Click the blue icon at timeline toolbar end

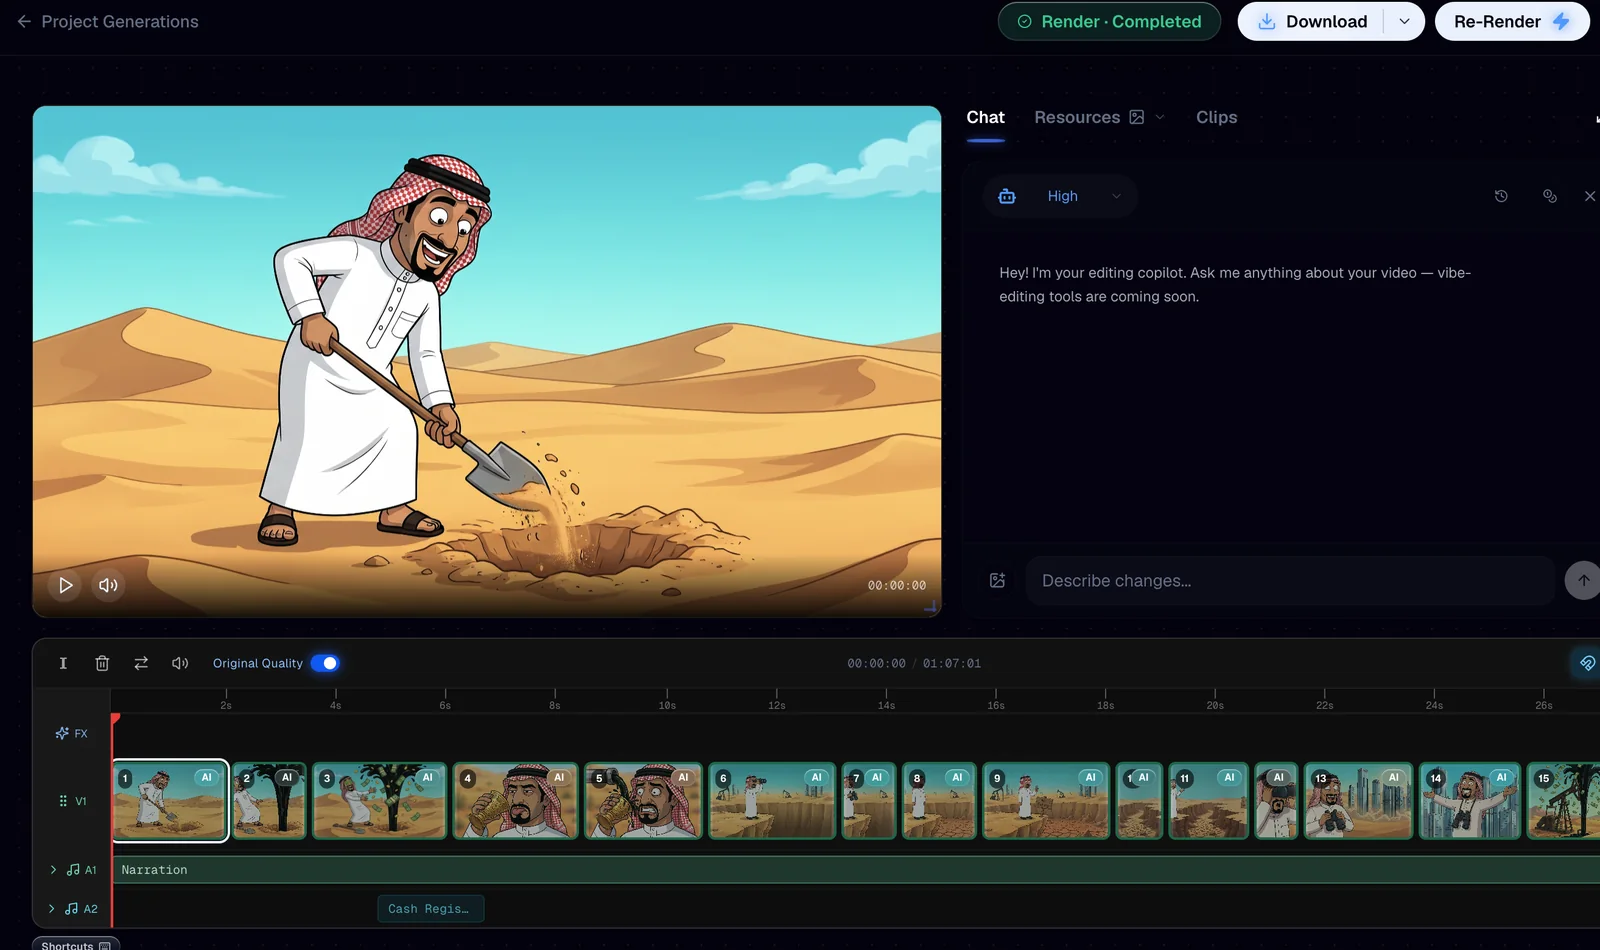click(1587, 664)
